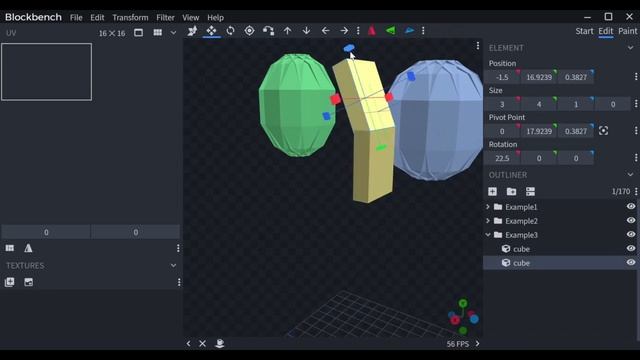Open the Transform menu
Screen dimensions: 640x360
(130, 18)
